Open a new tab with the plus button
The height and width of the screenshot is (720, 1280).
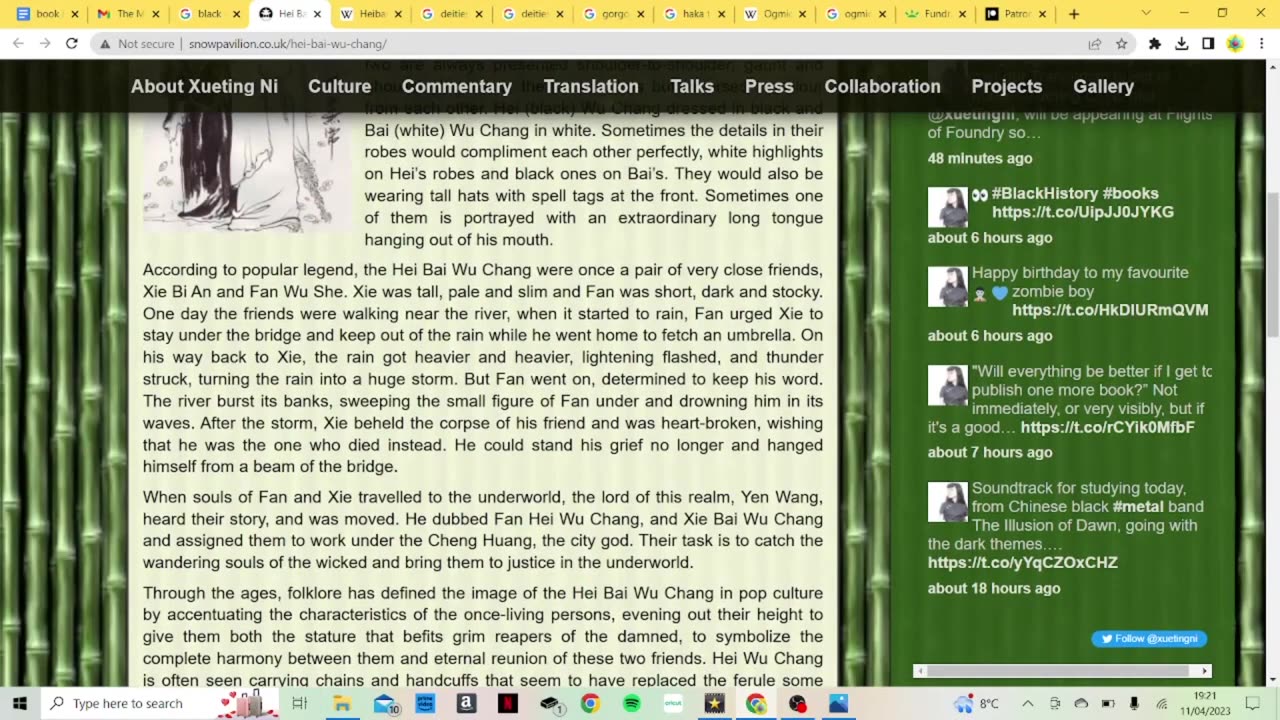tap(1074, 14)
